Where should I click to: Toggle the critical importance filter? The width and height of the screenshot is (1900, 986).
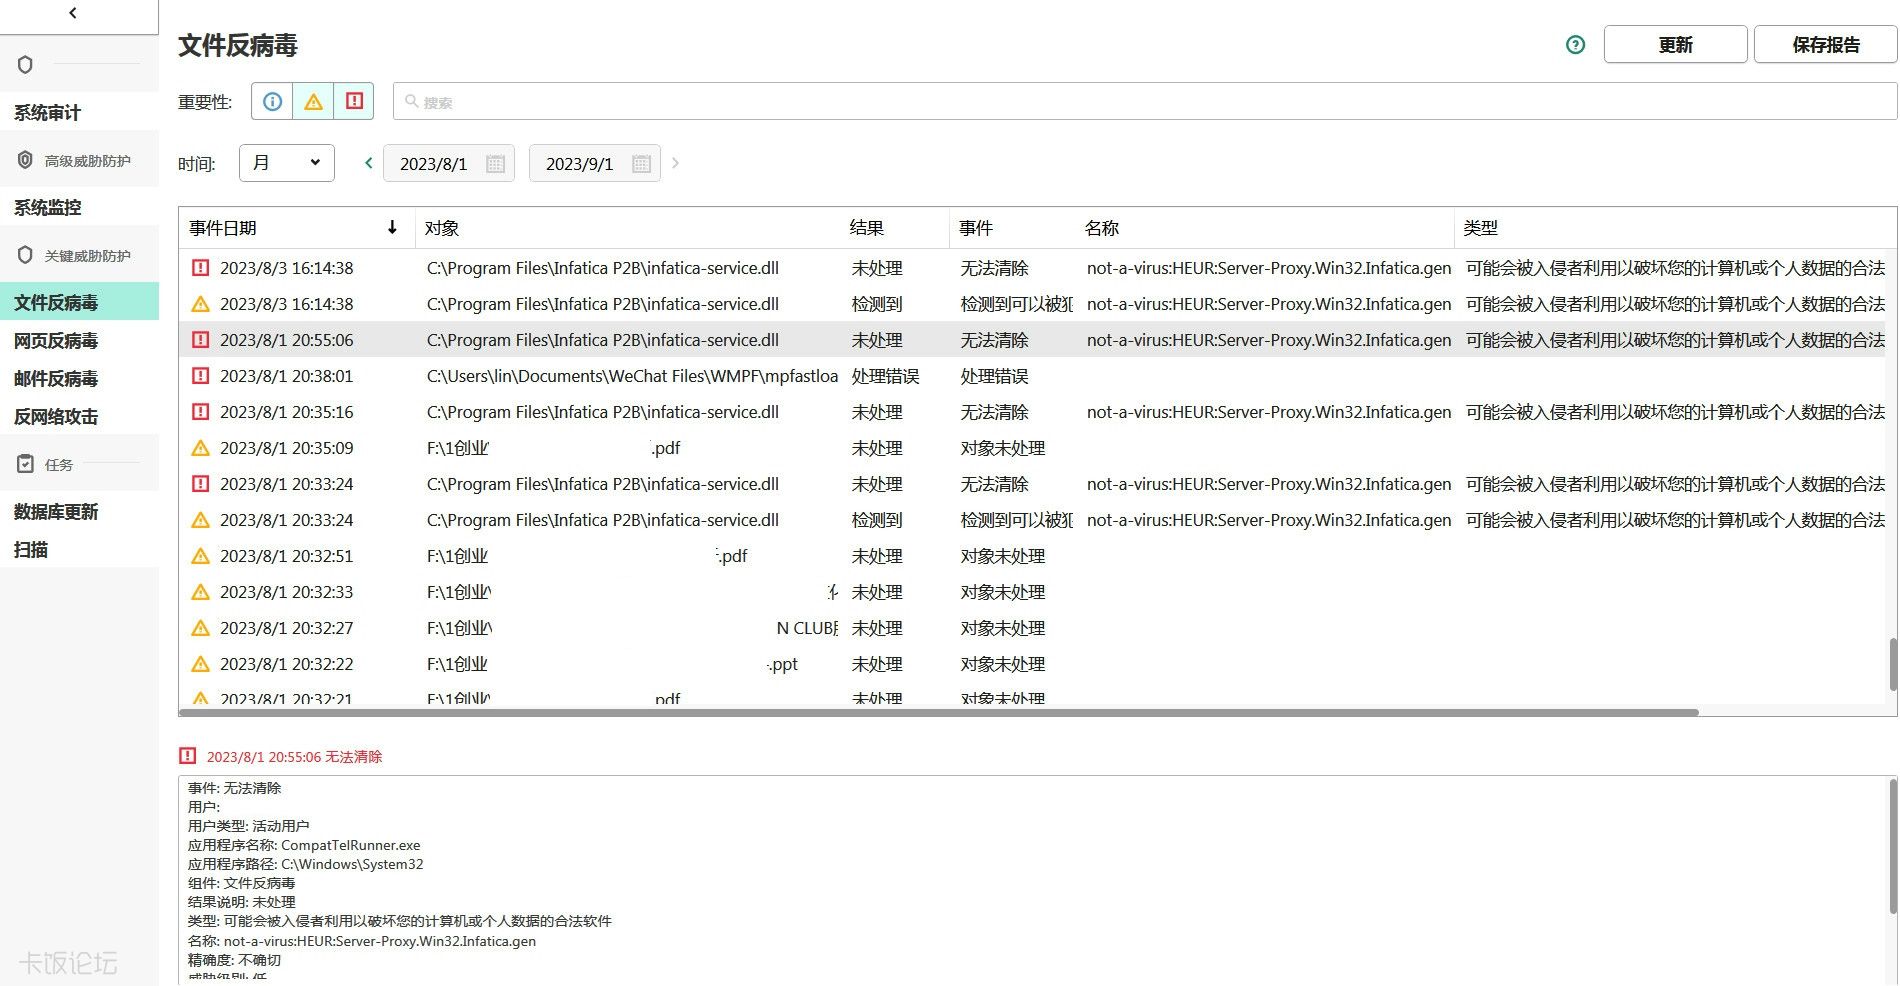tap(354, 102)
